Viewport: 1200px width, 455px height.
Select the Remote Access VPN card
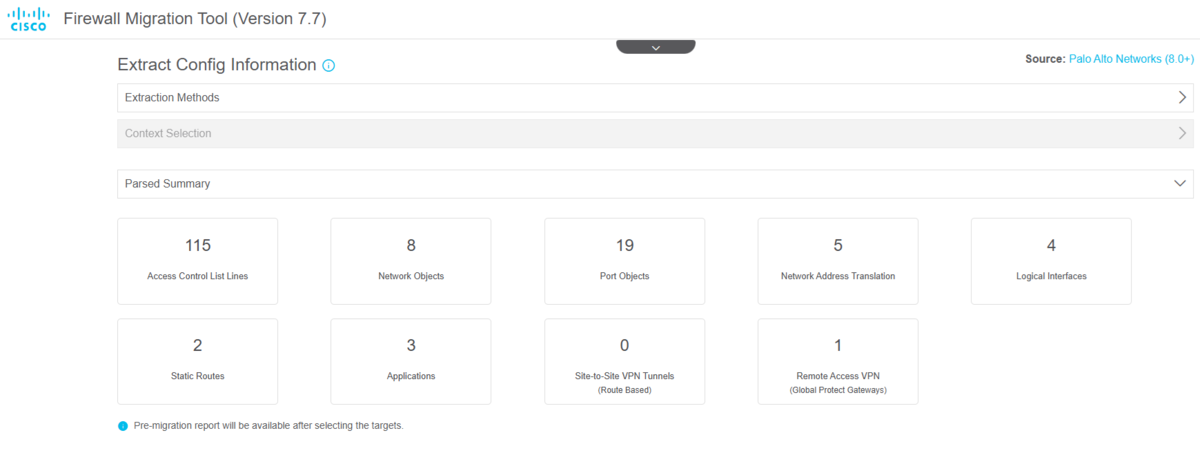pyautogui.click(x=838, y=361)
